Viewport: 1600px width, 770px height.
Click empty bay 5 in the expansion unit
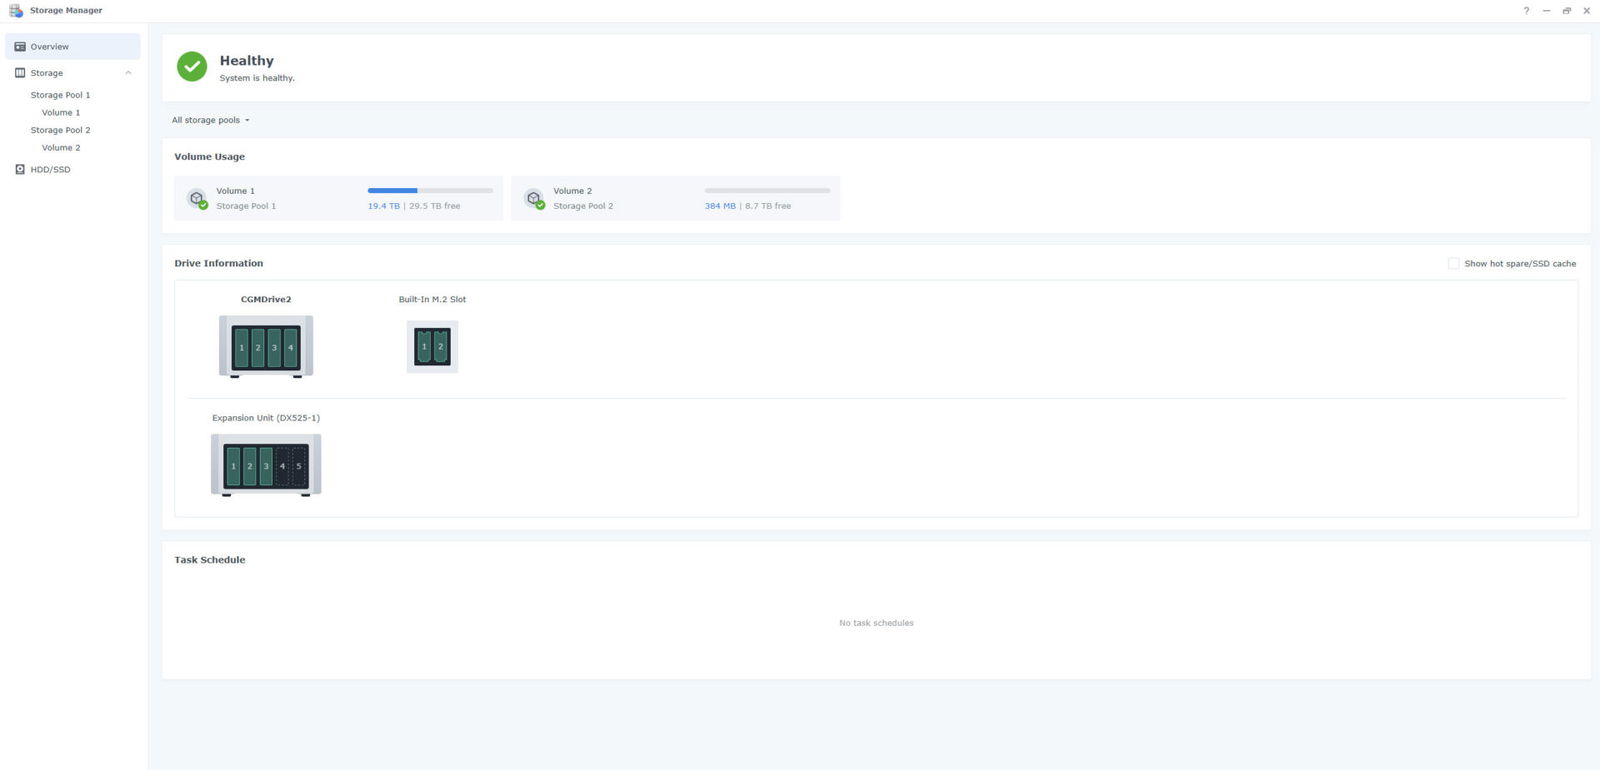coord(298,466)
